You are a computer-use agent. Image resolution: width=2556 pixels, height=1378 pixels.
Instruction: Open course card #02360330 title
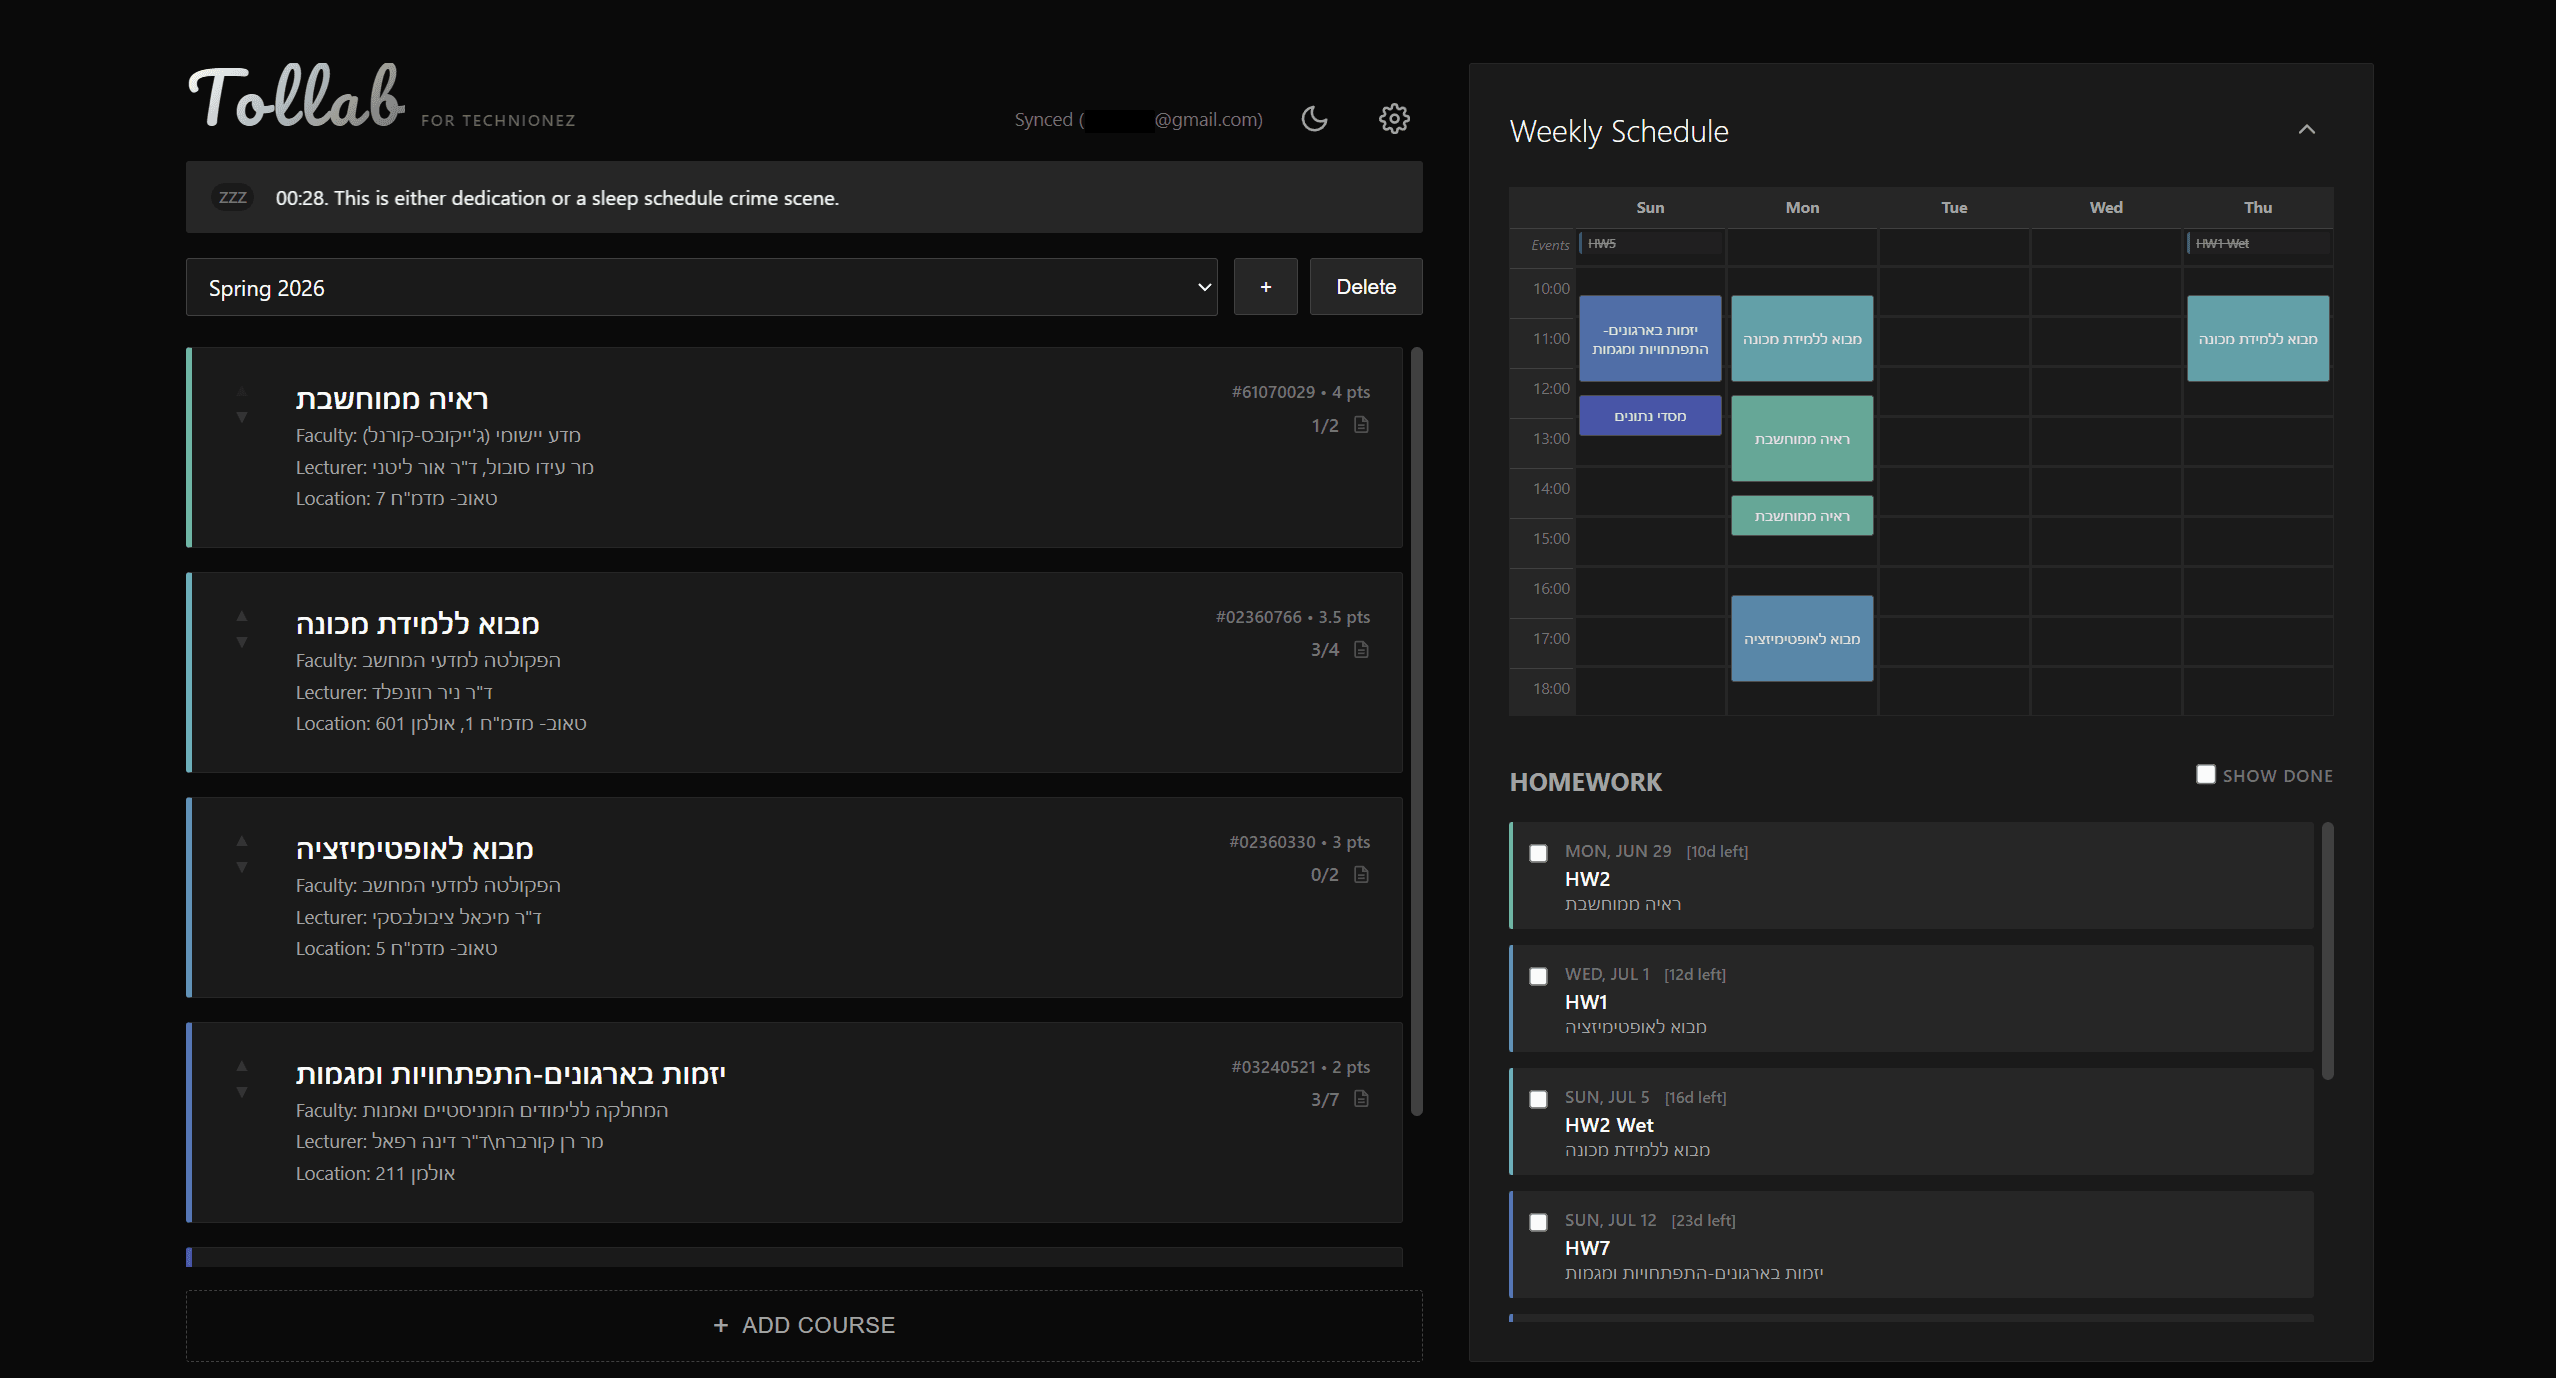pos(415,849)
